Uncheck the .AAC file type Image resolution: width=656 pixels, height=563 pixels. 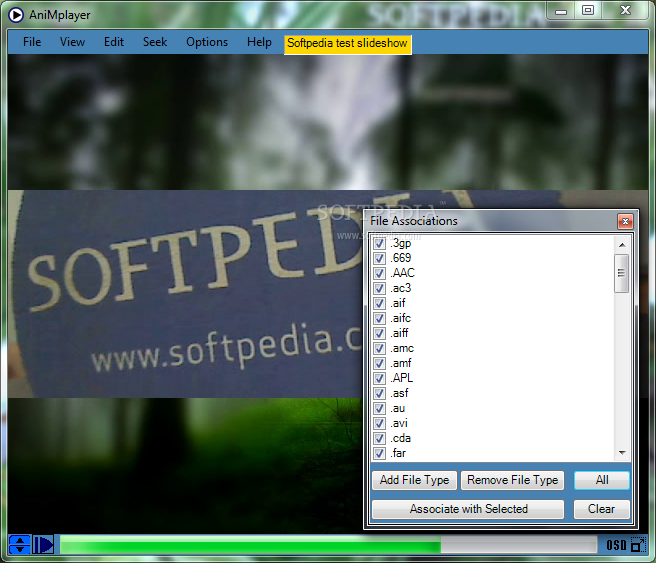[x=379, y=274]
